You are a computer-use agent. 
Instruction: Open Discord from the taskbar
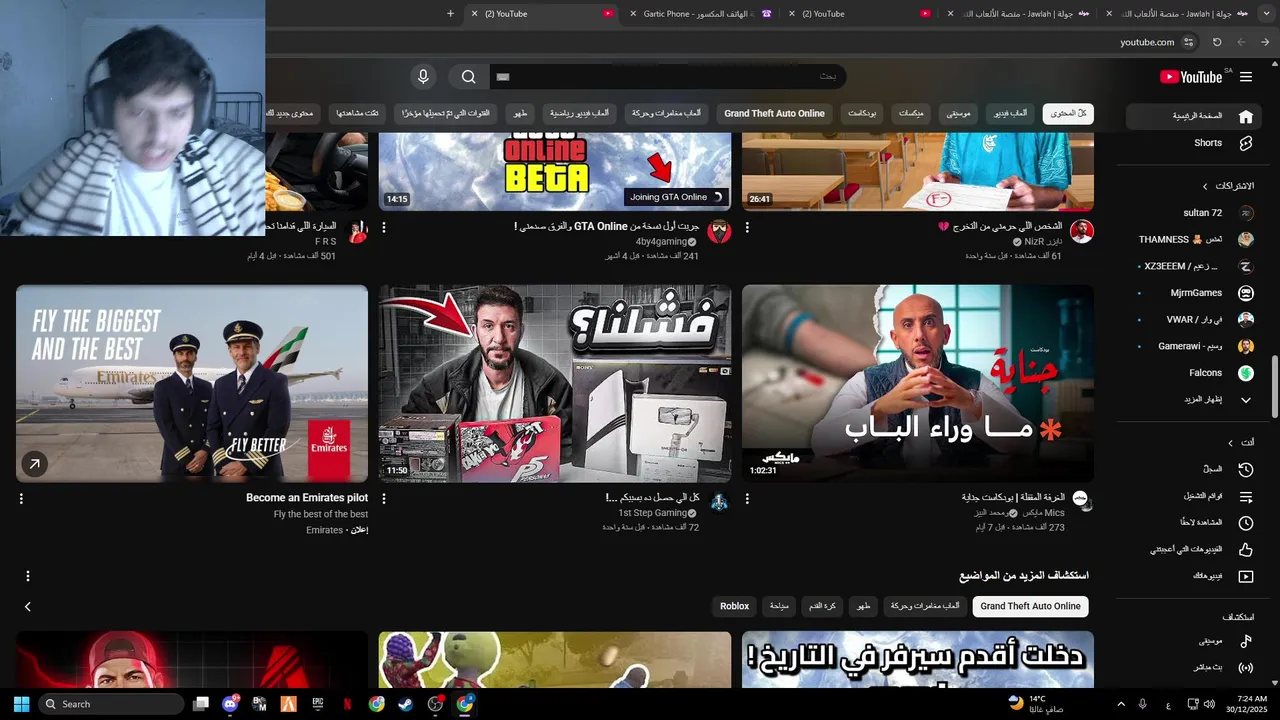pos(230,704)
